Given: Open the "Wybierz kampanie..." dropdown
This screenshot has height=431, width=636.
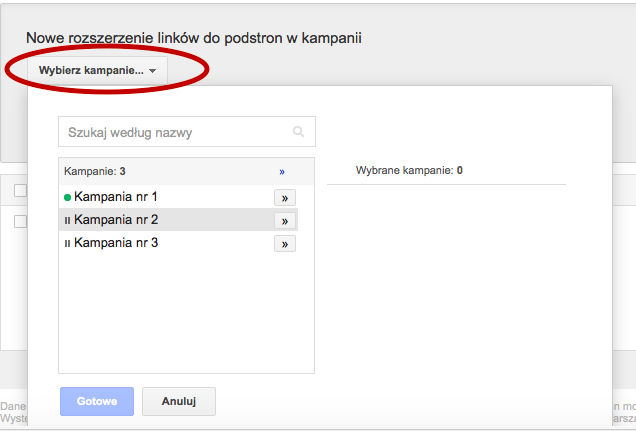Looking at the screenshot, I should tap(97, 71).
